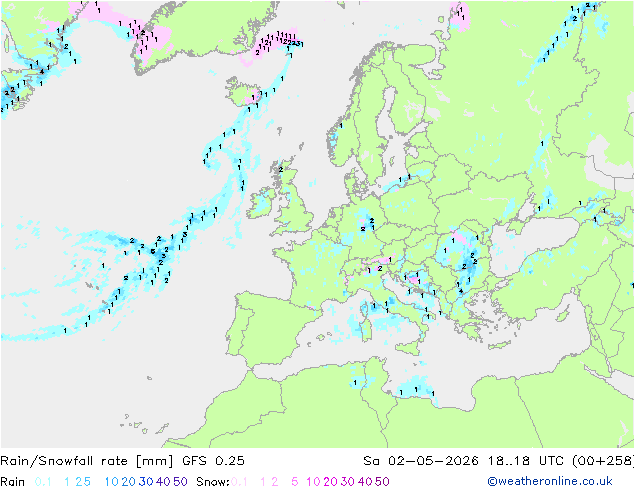The image size is (634, 490).
Task: Click the "Rain" legend label
Action: [x=13, y=482]
